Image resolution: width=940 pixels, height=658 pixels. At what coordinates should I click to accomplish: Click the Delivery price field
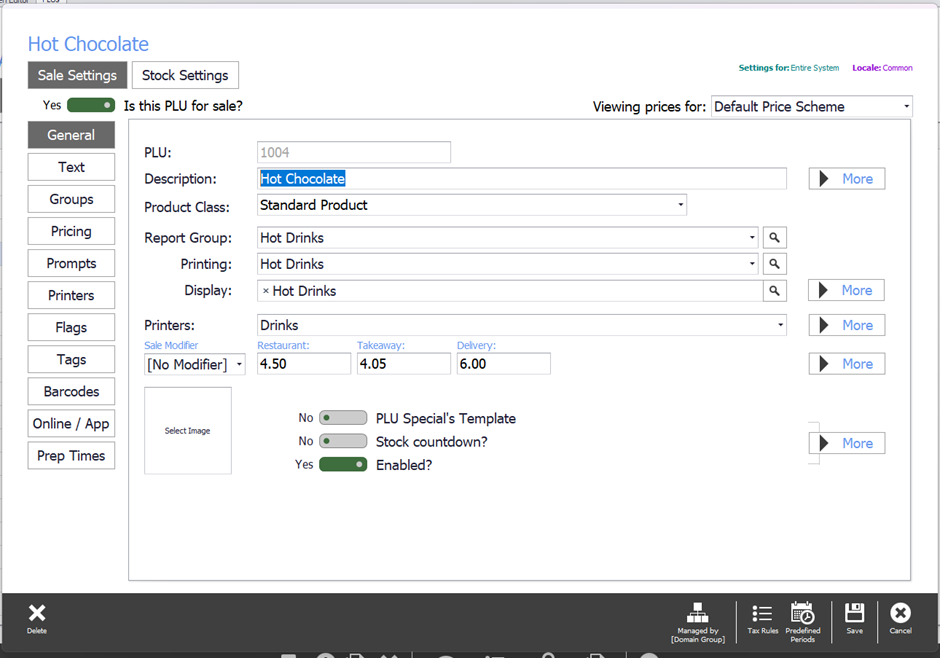click(504, 364)
